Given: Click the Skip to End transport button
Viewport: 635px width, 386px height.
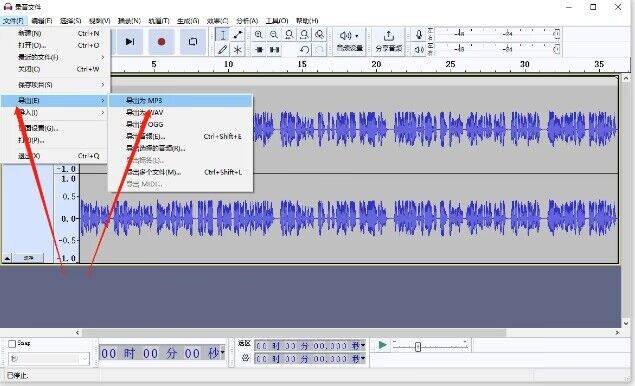Looking at the screenshot, I should [x=130, y=42].
